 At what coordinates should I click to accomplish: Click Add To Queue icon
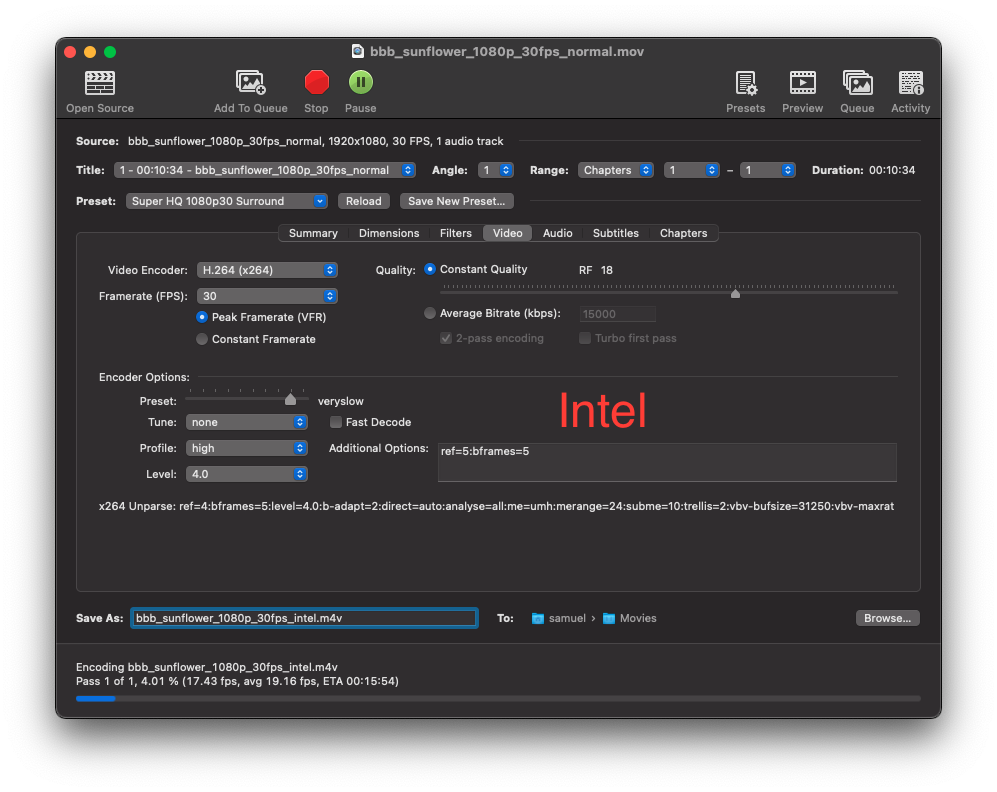[251, 83]
